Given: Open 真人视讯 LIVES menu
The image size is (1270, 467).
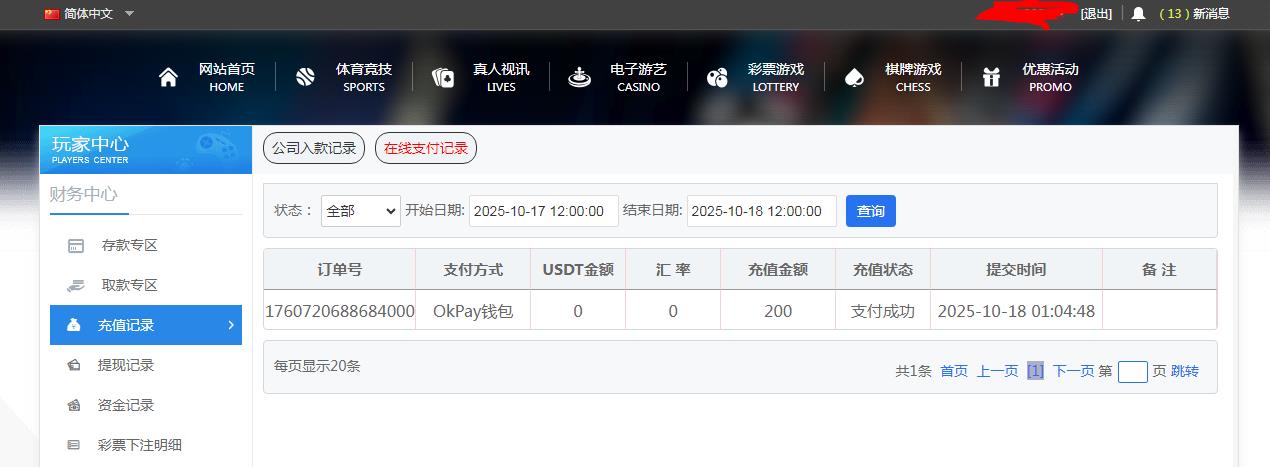Looking at the screenshot, I should pyautogui.click(x=501, y=77).
